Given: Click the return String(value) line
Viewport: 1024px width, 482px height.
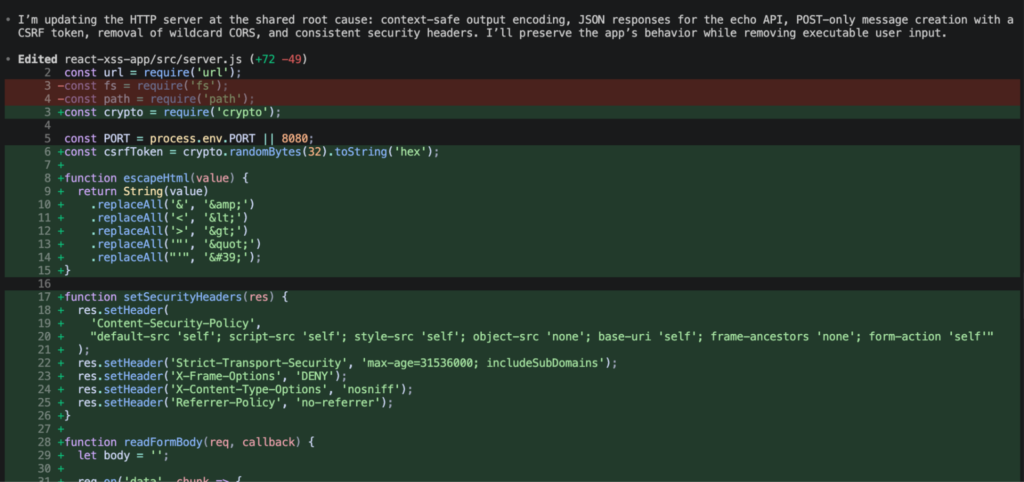Looking at the screenshot, I should click(142, 191).
